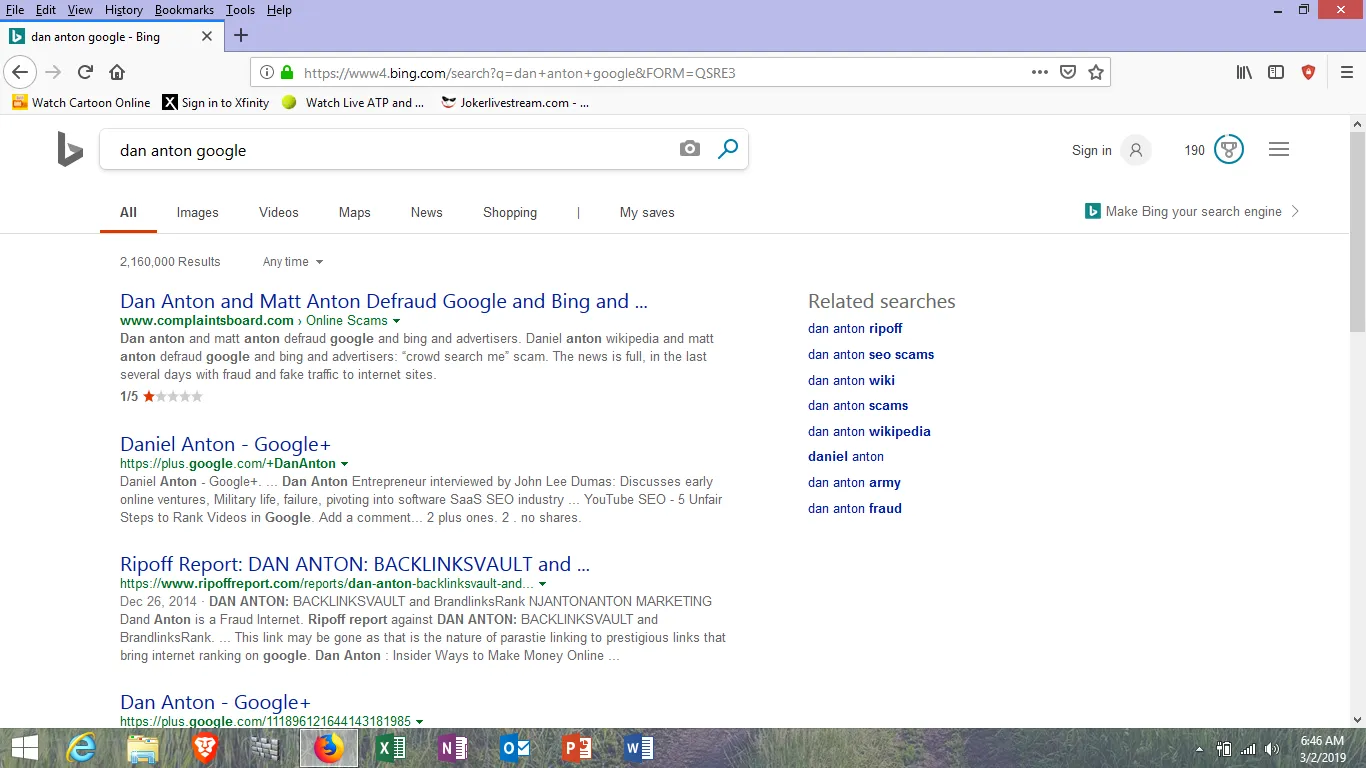Open Bing settings hamburger menu
Image resolution: width=1366 pixels, height=768 pixels.
click(1279, 150)
